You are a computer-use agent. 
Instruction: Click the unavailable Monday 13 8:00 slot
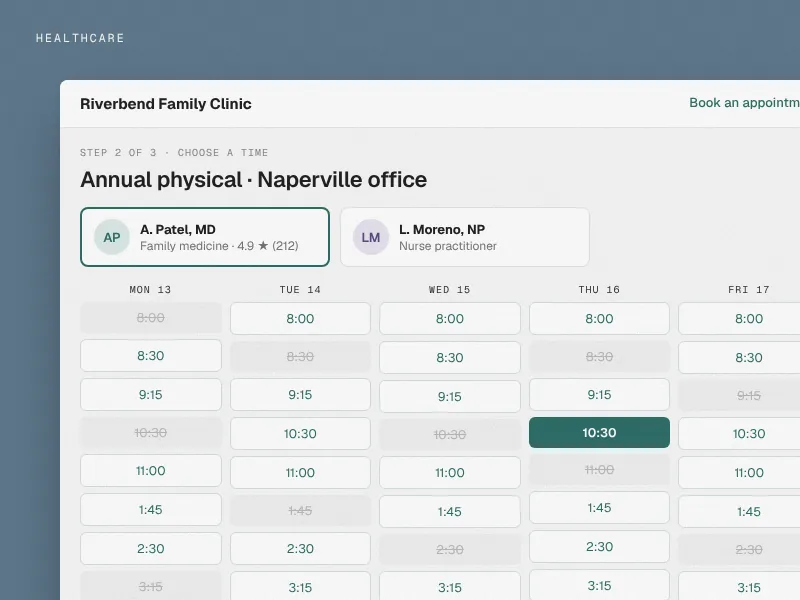(151, 318)
